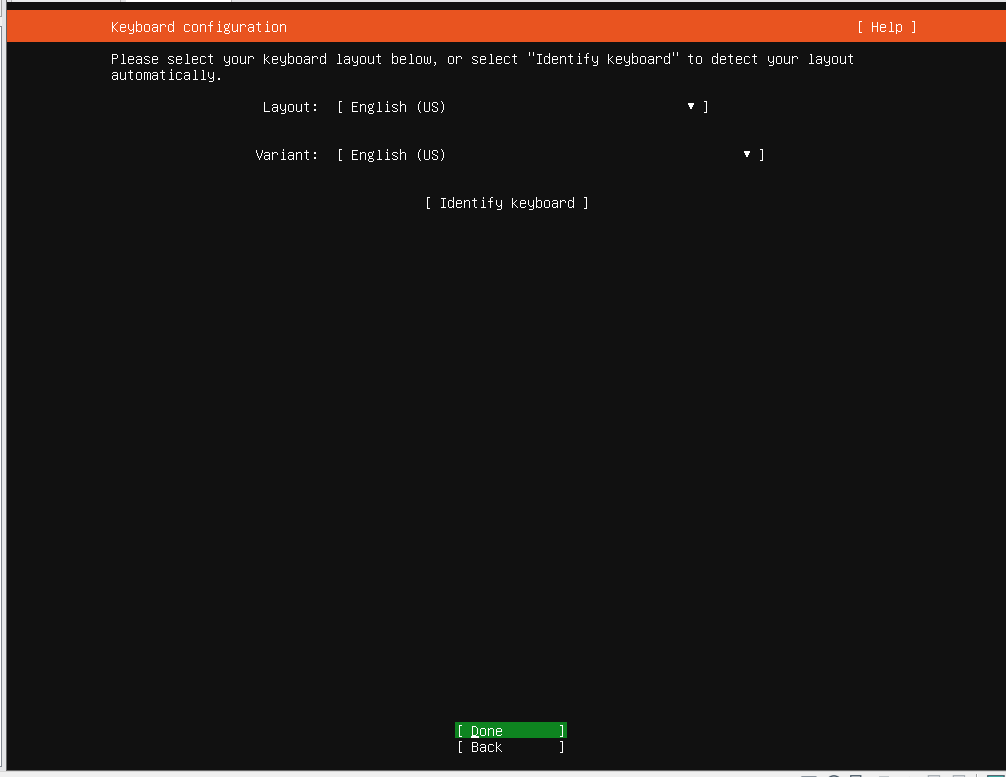Open Help from the top orange bar
The image size is (1006, 777).
pos(885,27)
